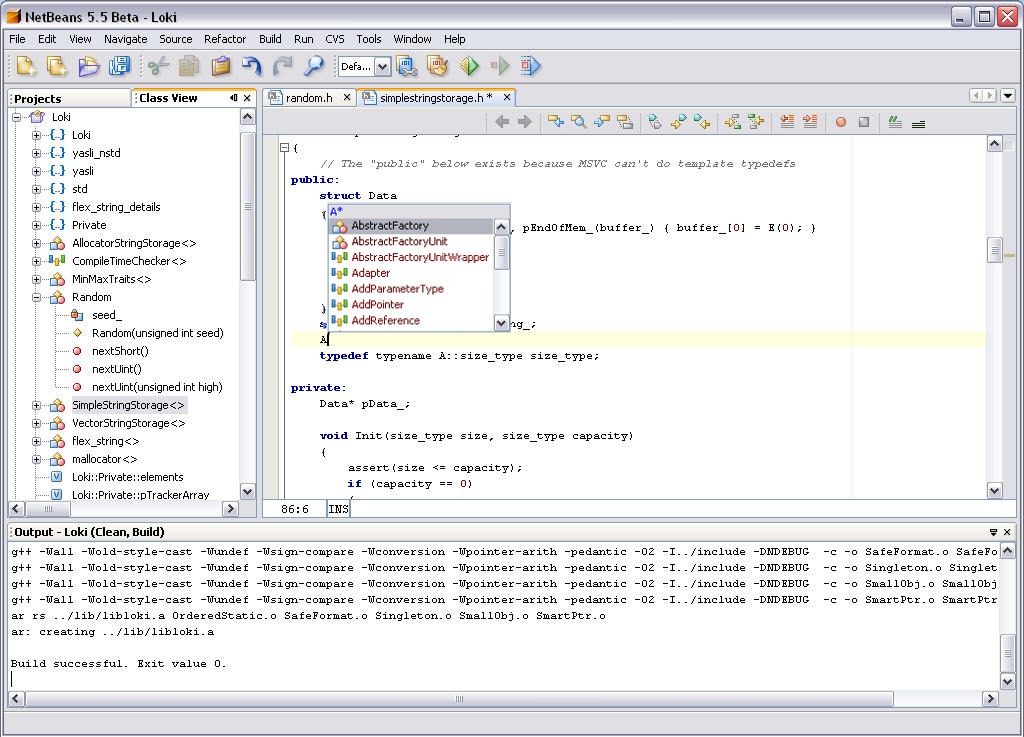The height and width of the screenshot is (737, 1024).
Task: Click the Cut scissors icon
Action: click(158, 67)
